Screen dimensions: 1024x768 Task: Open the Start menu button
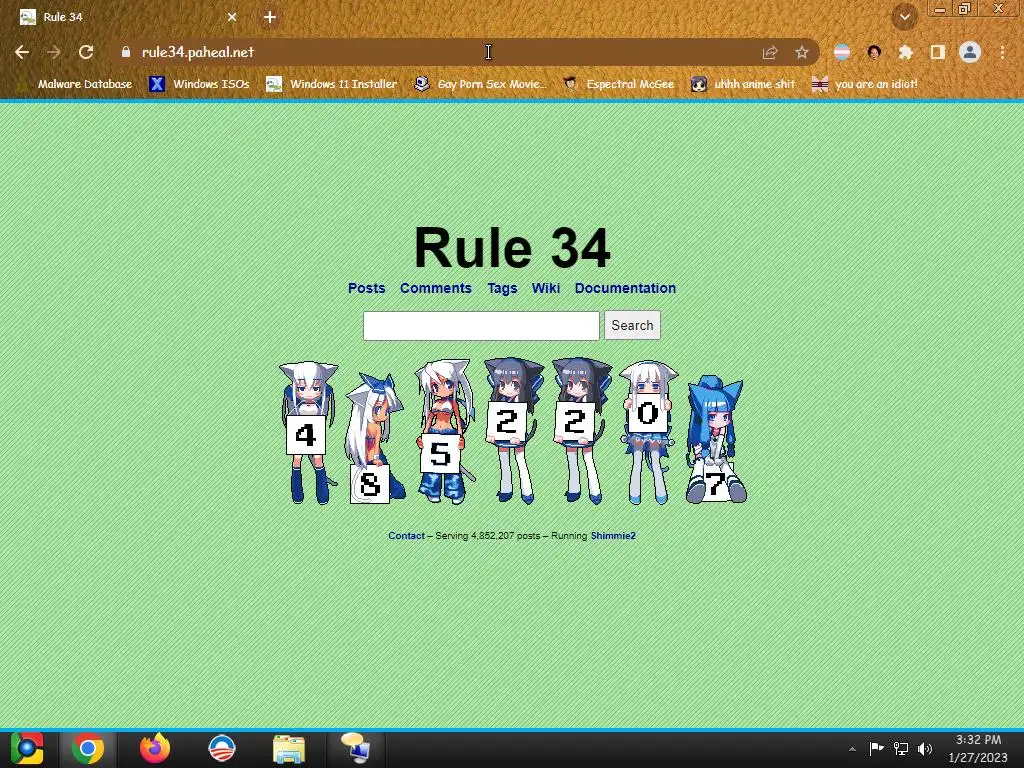[27, 748]
